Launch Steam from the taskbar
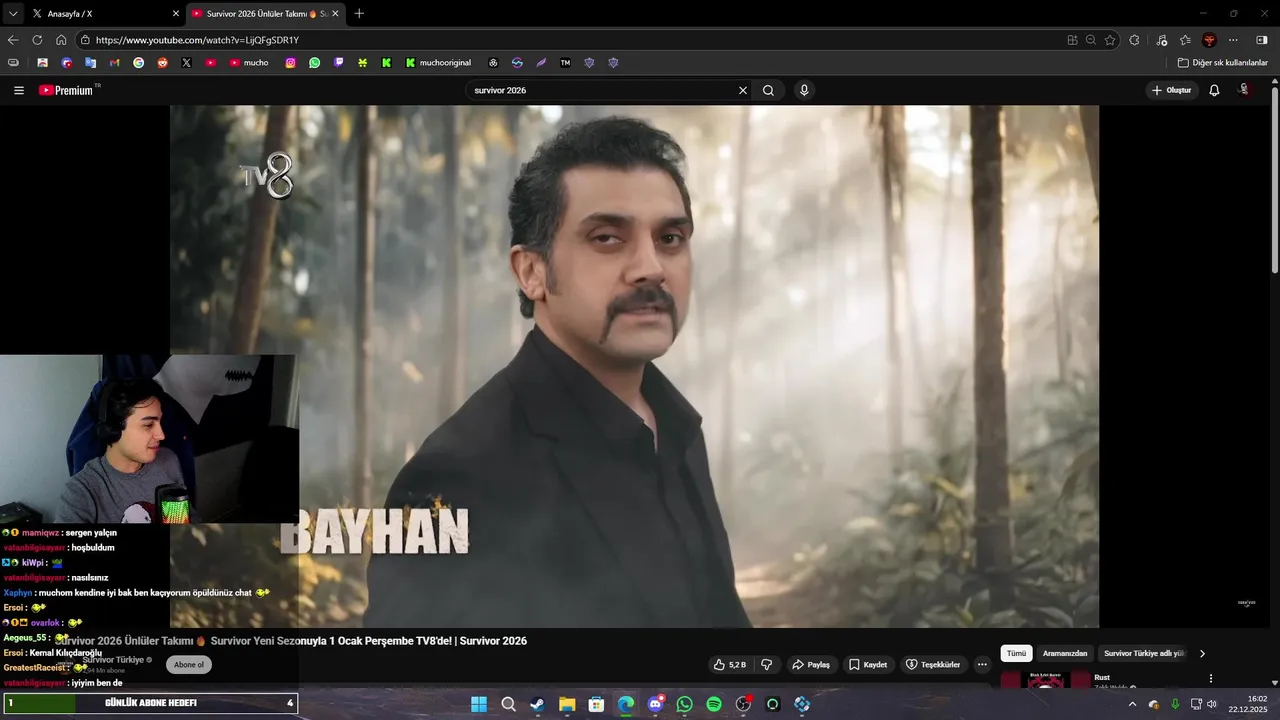Viewport: 1280px width, 720px height. coord(537,704)
